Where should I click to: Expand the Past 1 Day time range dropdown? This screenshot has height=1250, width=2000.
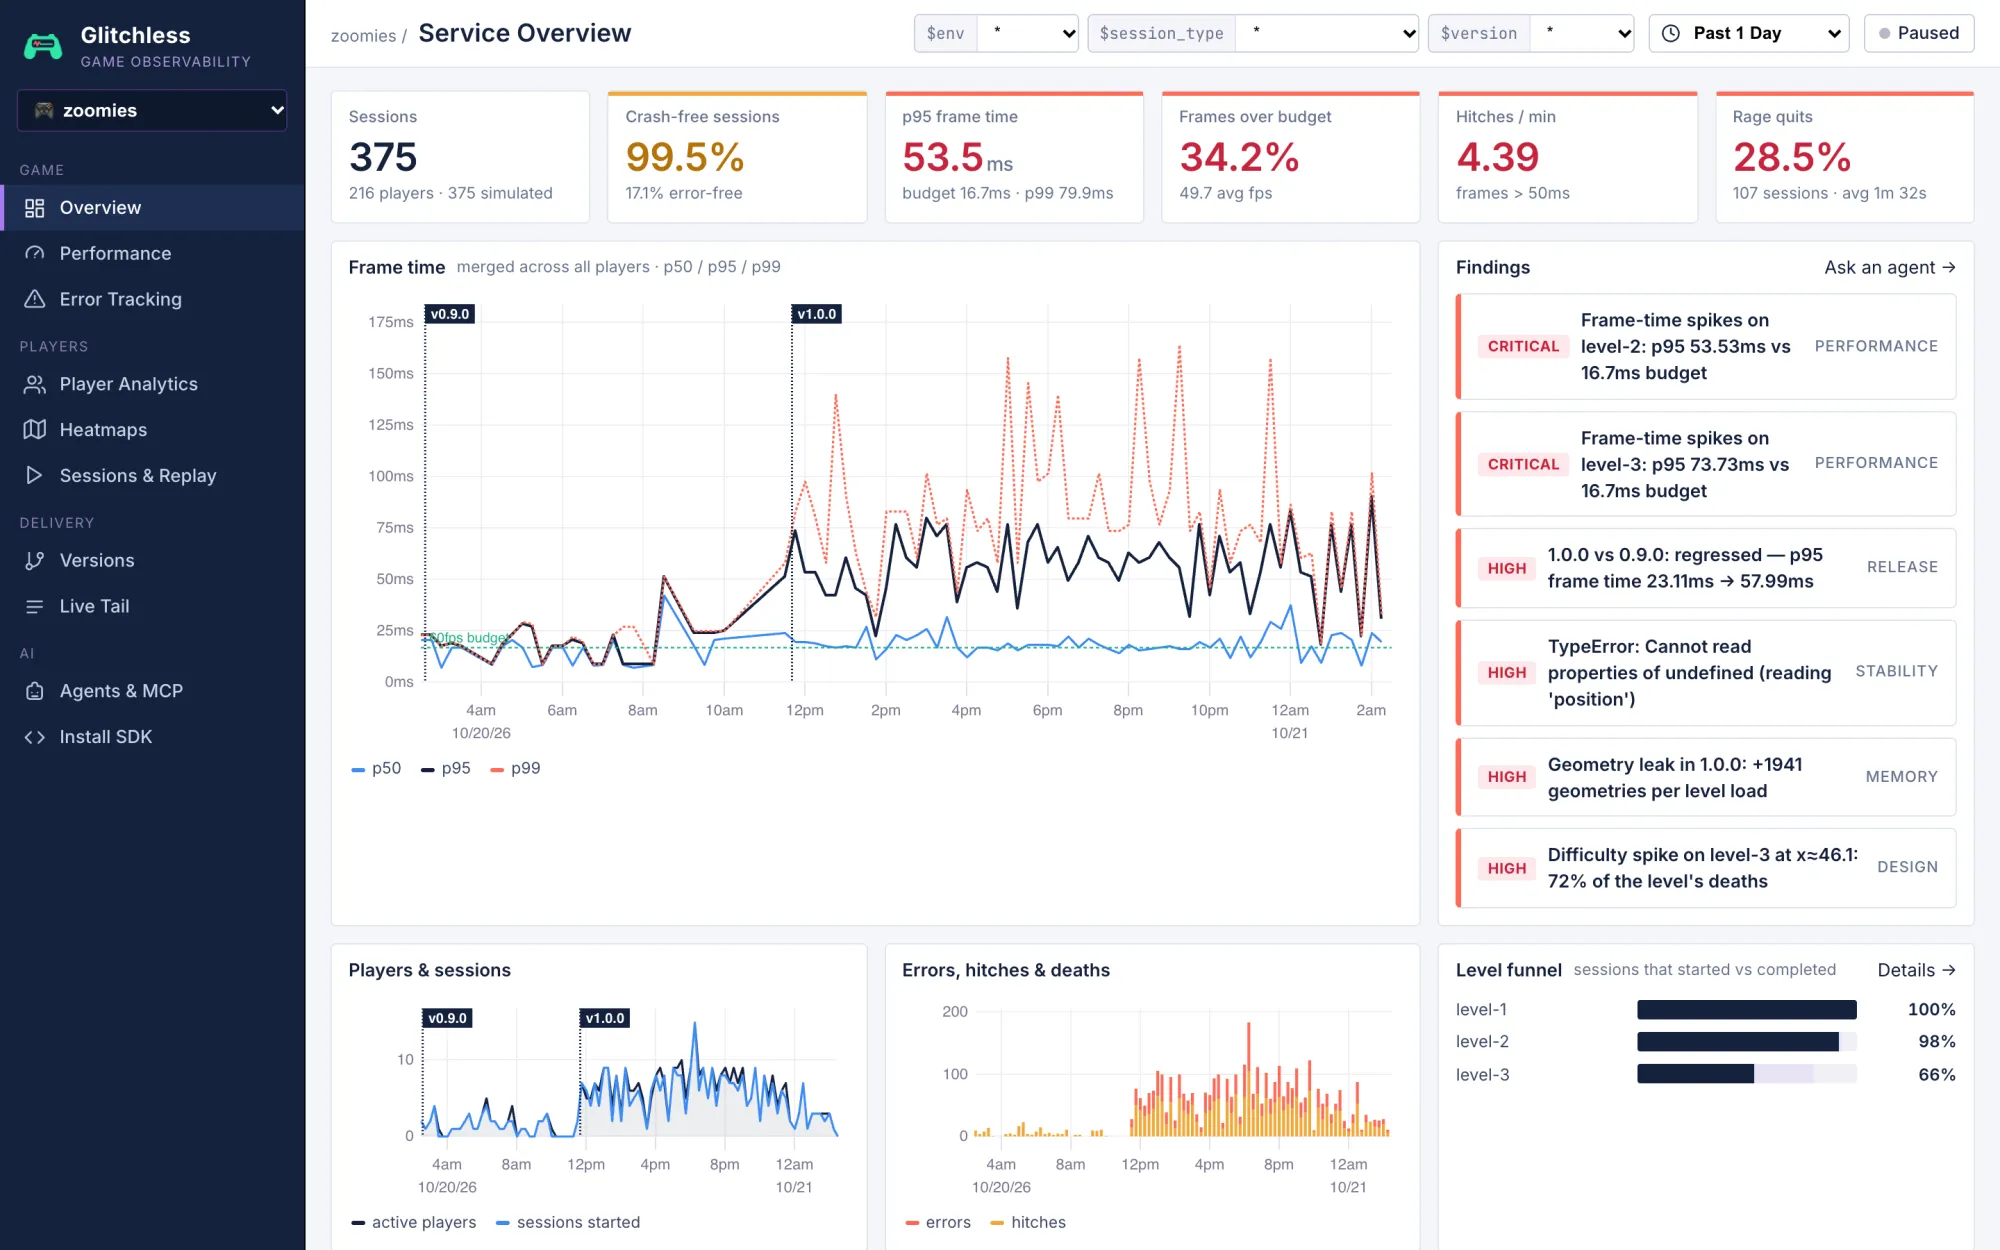pyautogui.click(x=1749, y=33)
